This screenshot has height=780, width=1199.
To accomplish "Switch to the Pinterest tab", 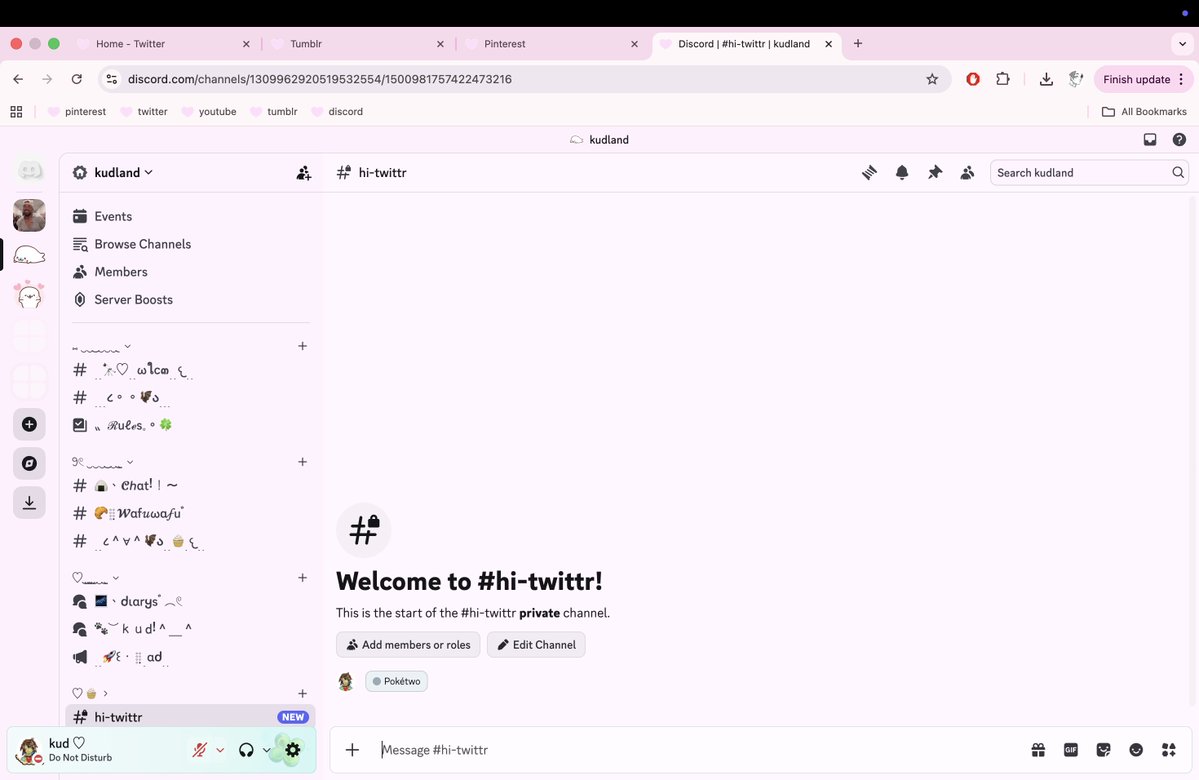I will (553, 44).
